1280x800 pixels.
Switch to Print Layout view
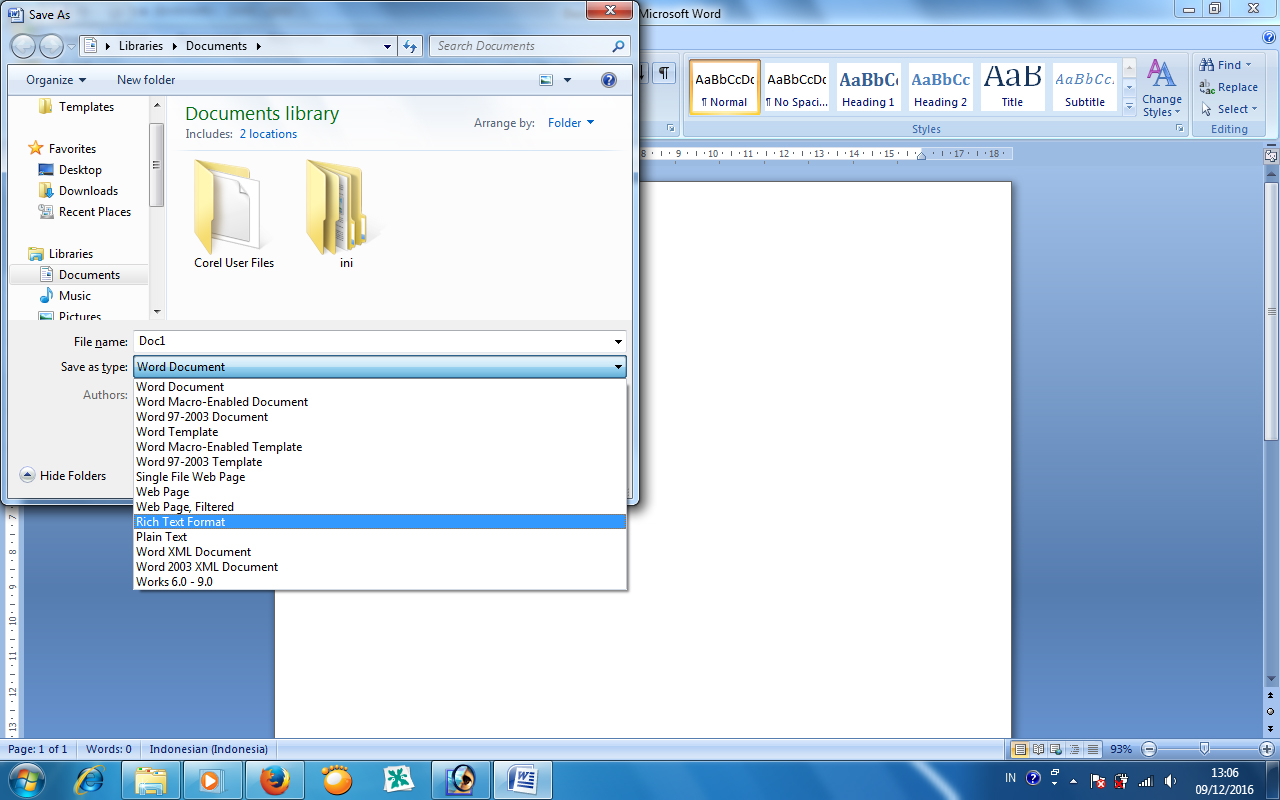(1020, 749)
